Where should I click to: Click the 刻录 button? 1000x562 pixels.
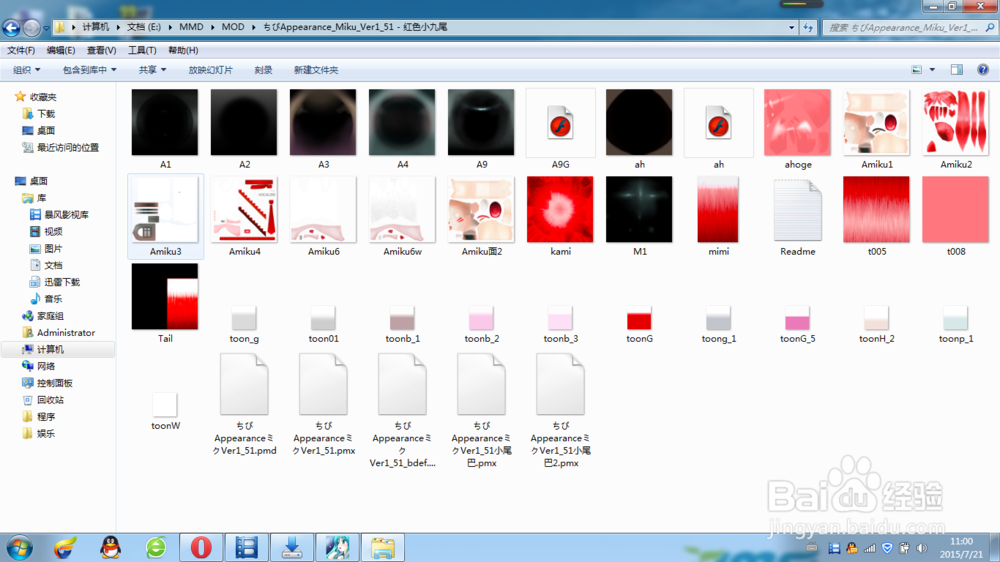[263, 70]
